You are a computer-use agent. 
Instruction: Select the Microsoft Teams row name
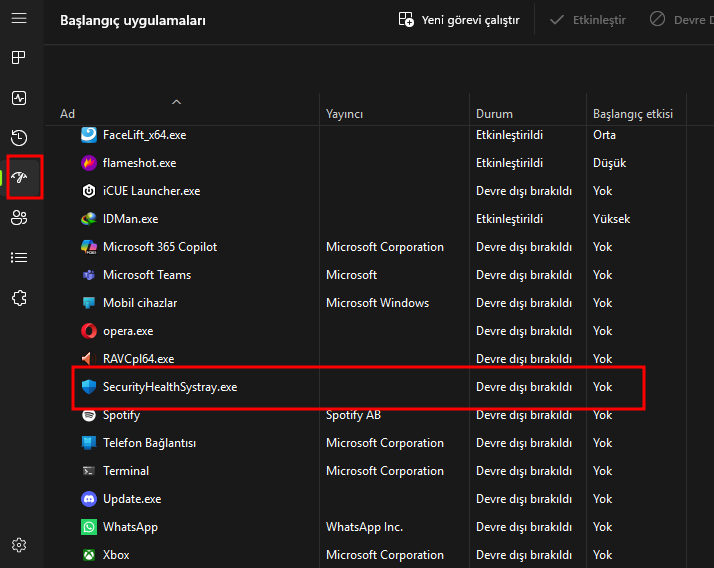[147, 275]
